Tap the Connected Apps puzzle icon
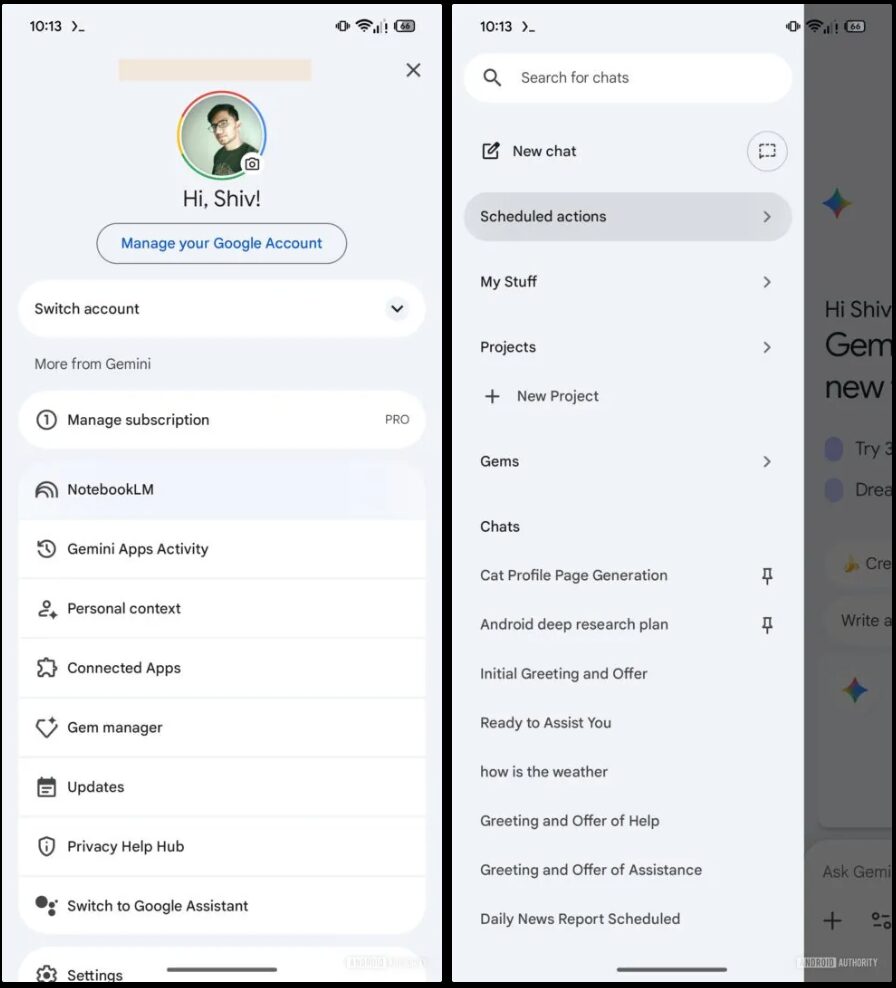Screen dimensions: 896x988 tap(46, 668)
